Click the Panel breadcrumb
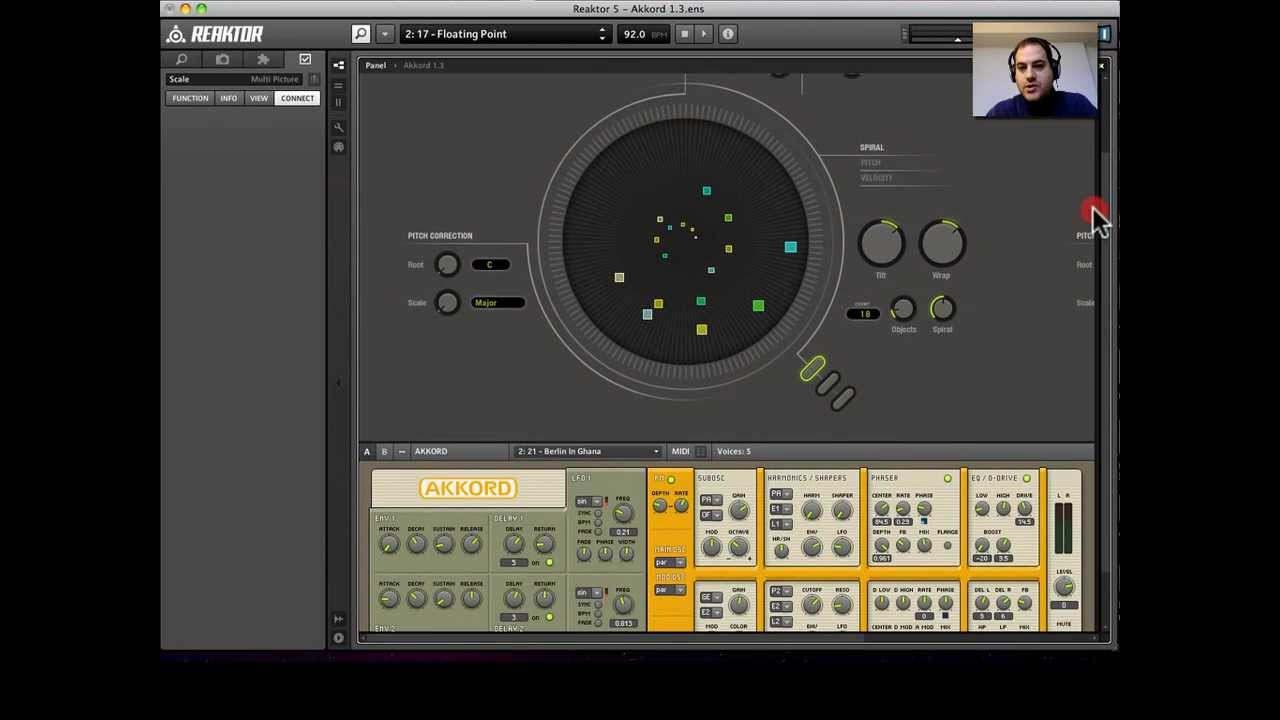1280x720 pixels. pyautogui.click(x=375, y=65)
